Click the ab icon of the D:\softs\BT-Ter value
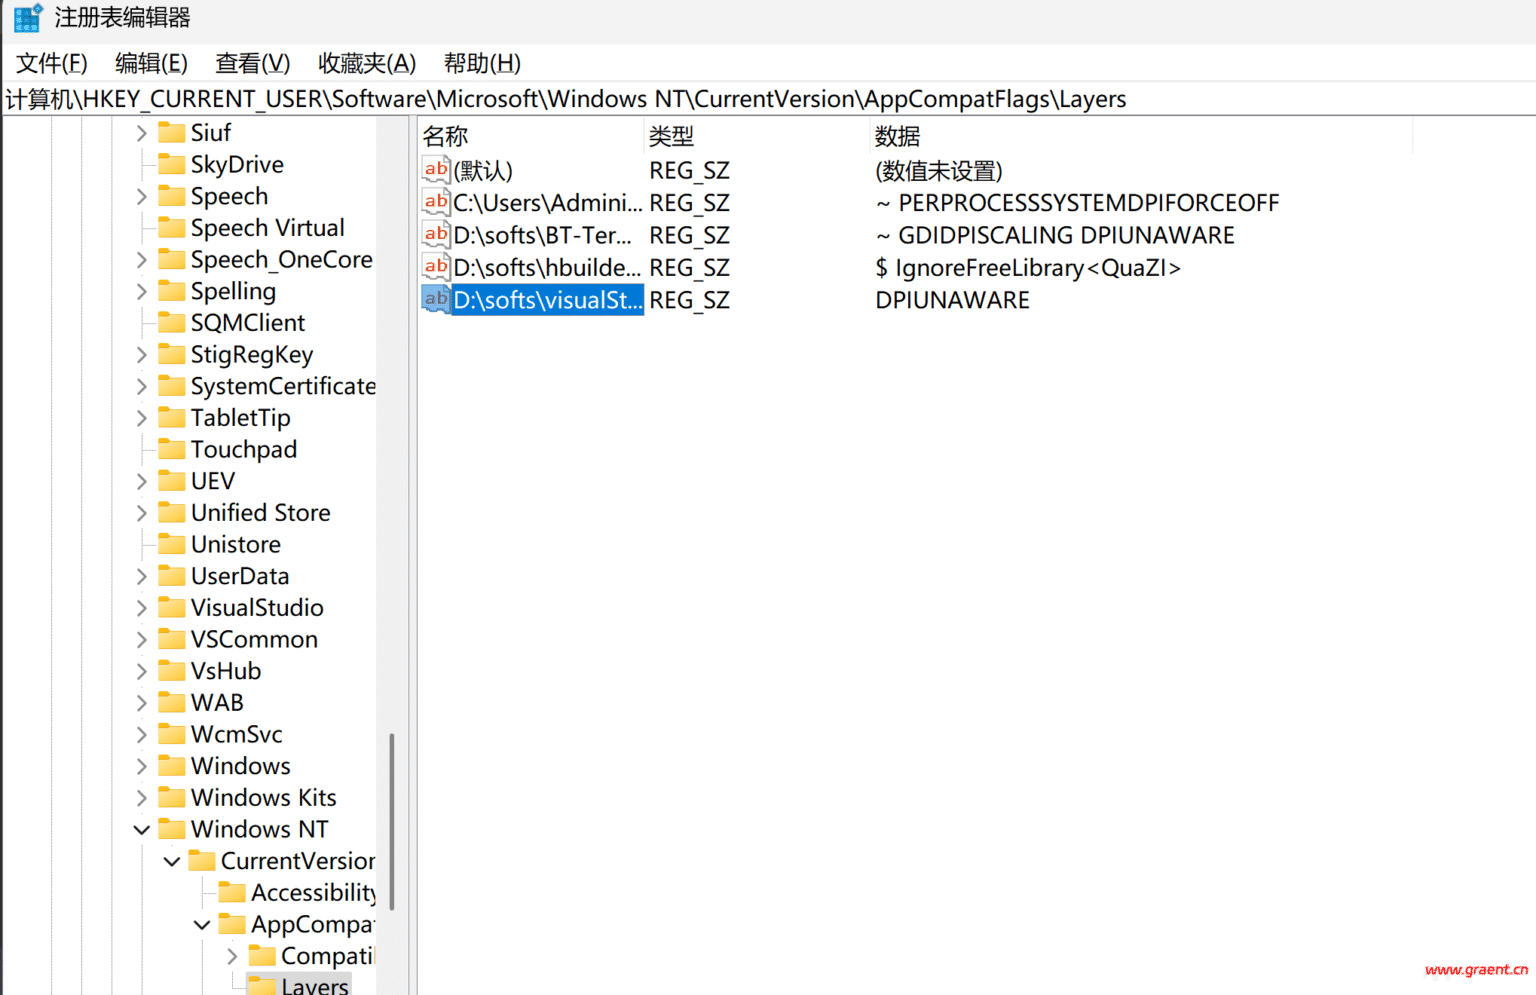The image size is (1536, 995). 435,235
